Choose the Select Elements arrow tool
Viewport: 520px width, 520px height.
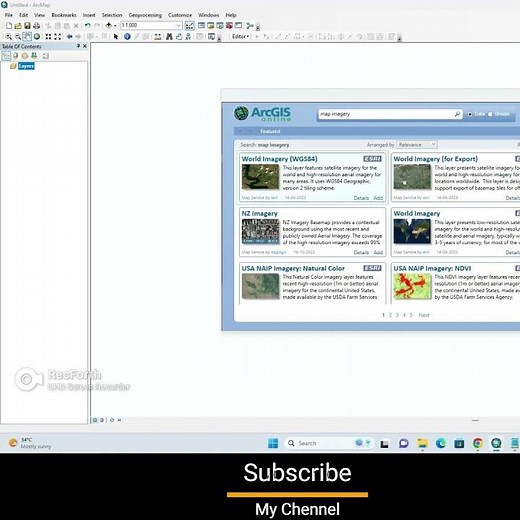pos(116,37)
